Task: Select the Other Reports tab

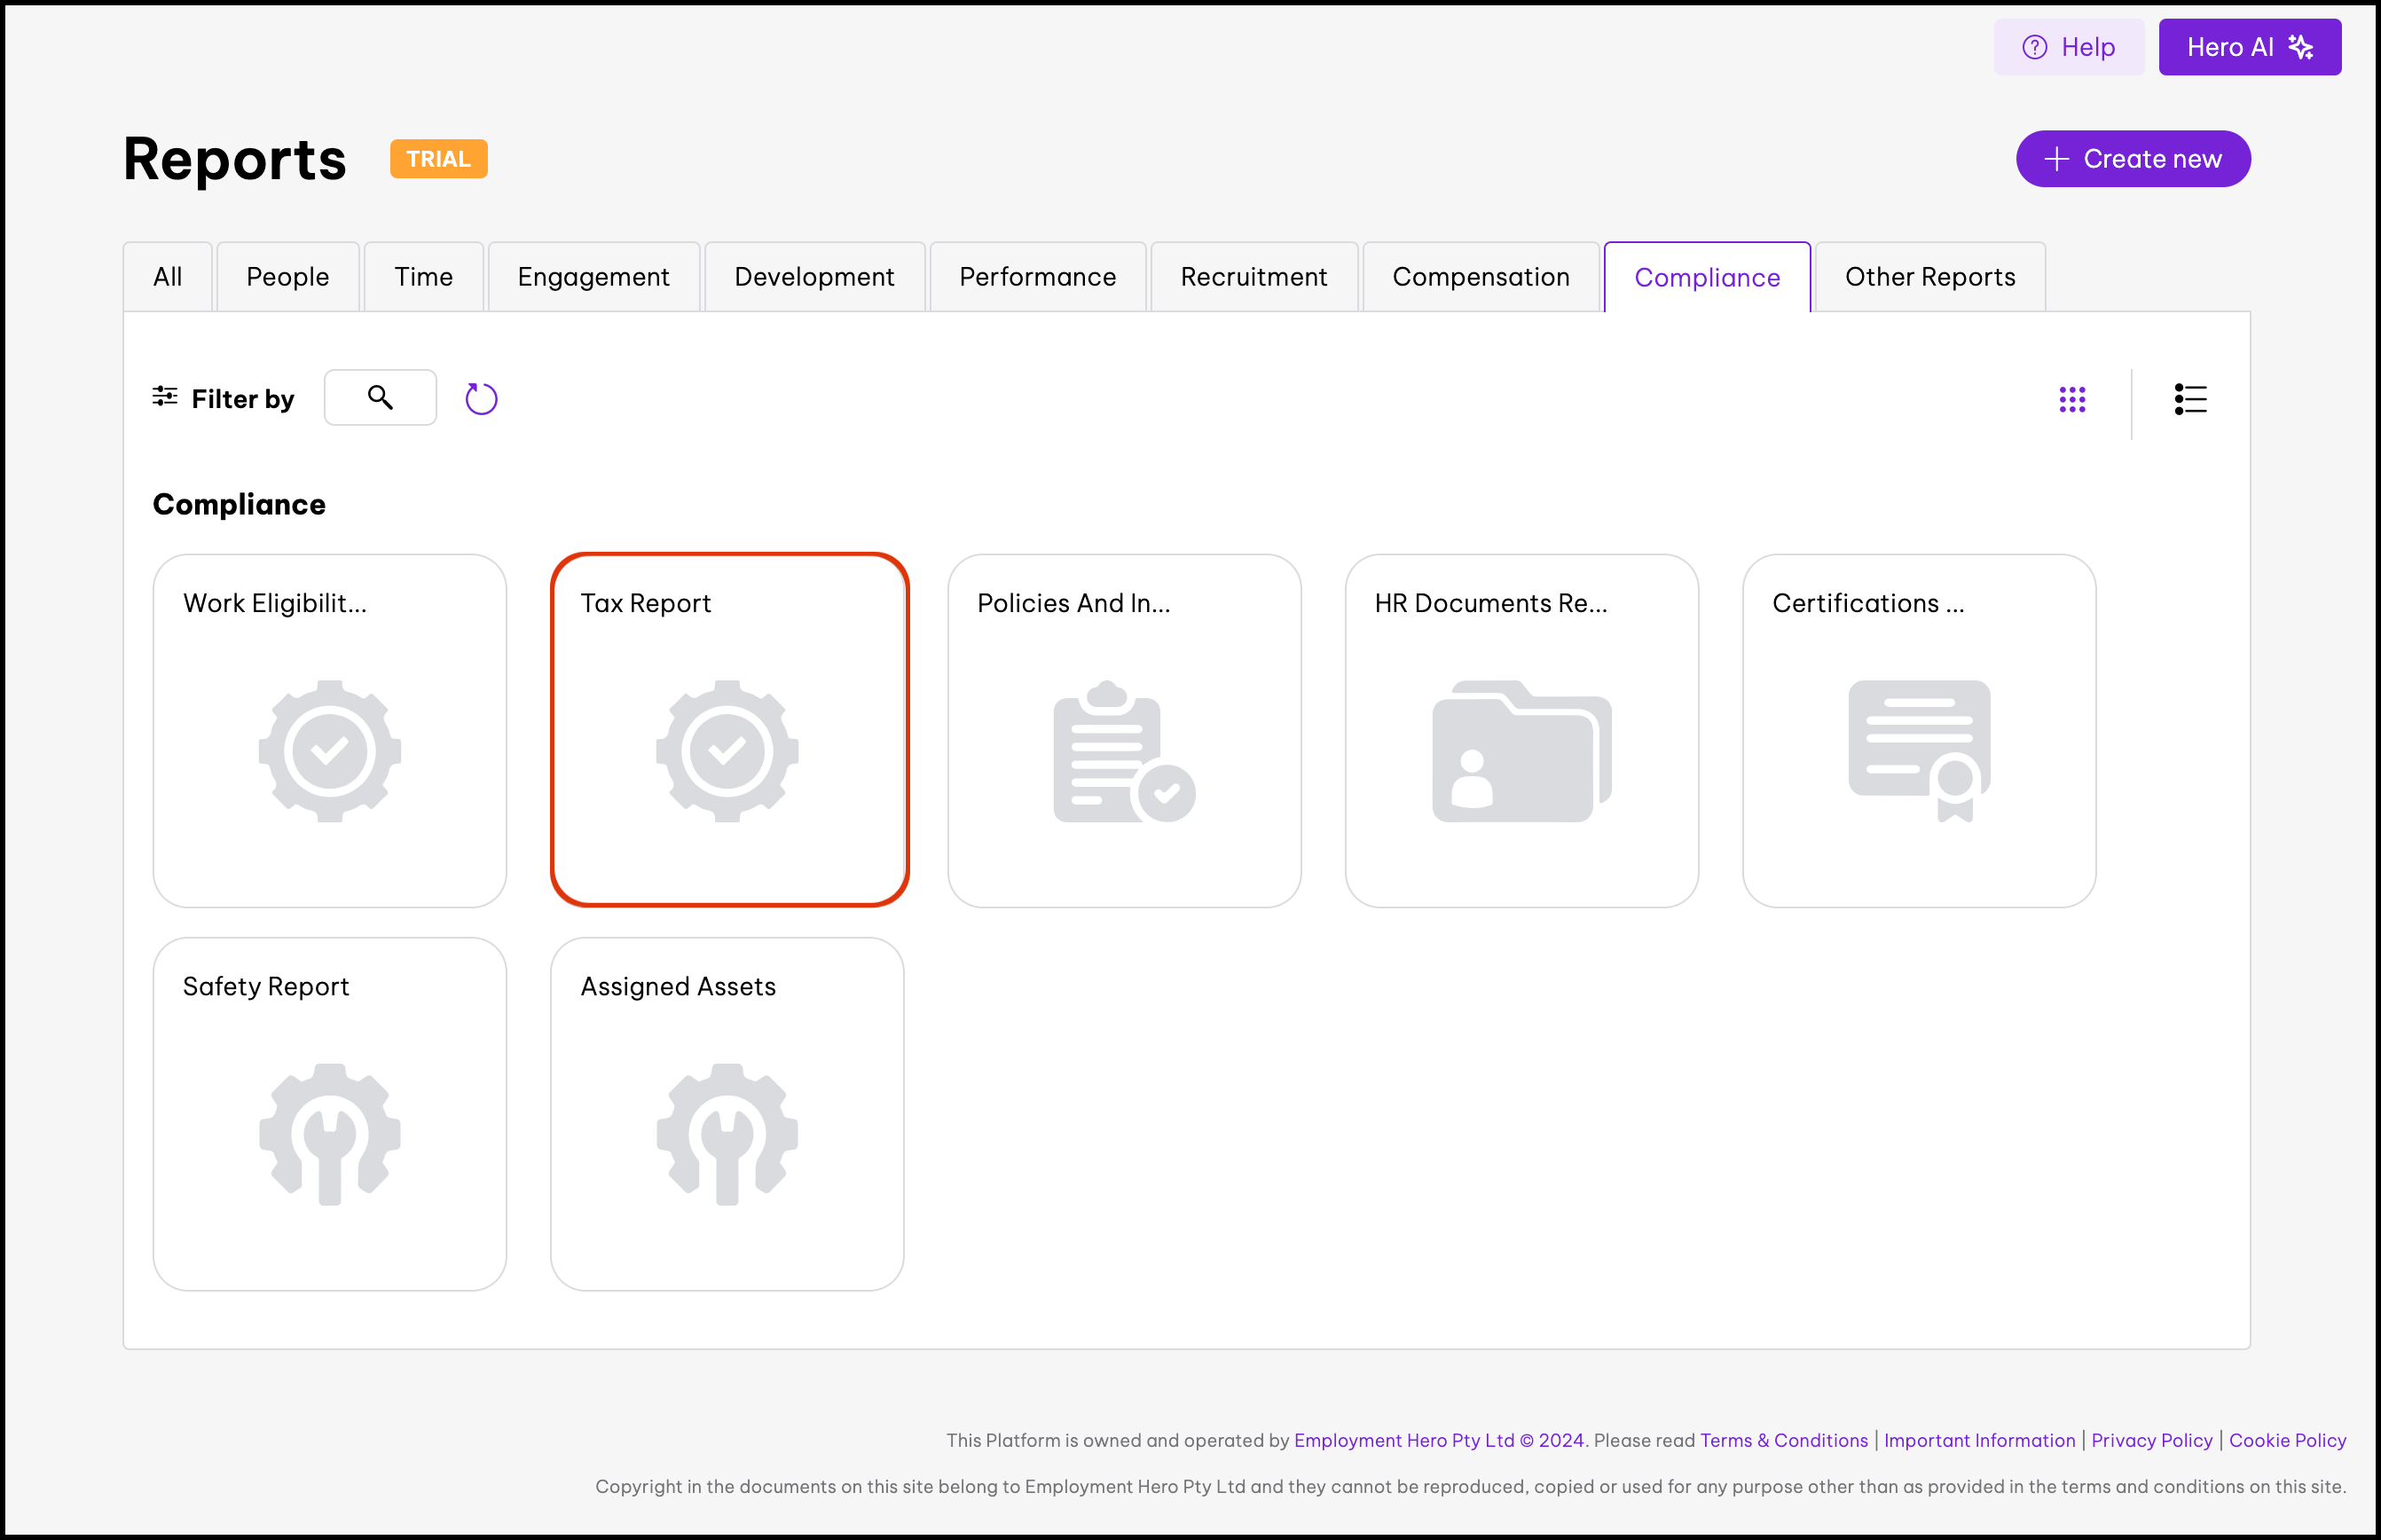Action: click(1929, 277)
